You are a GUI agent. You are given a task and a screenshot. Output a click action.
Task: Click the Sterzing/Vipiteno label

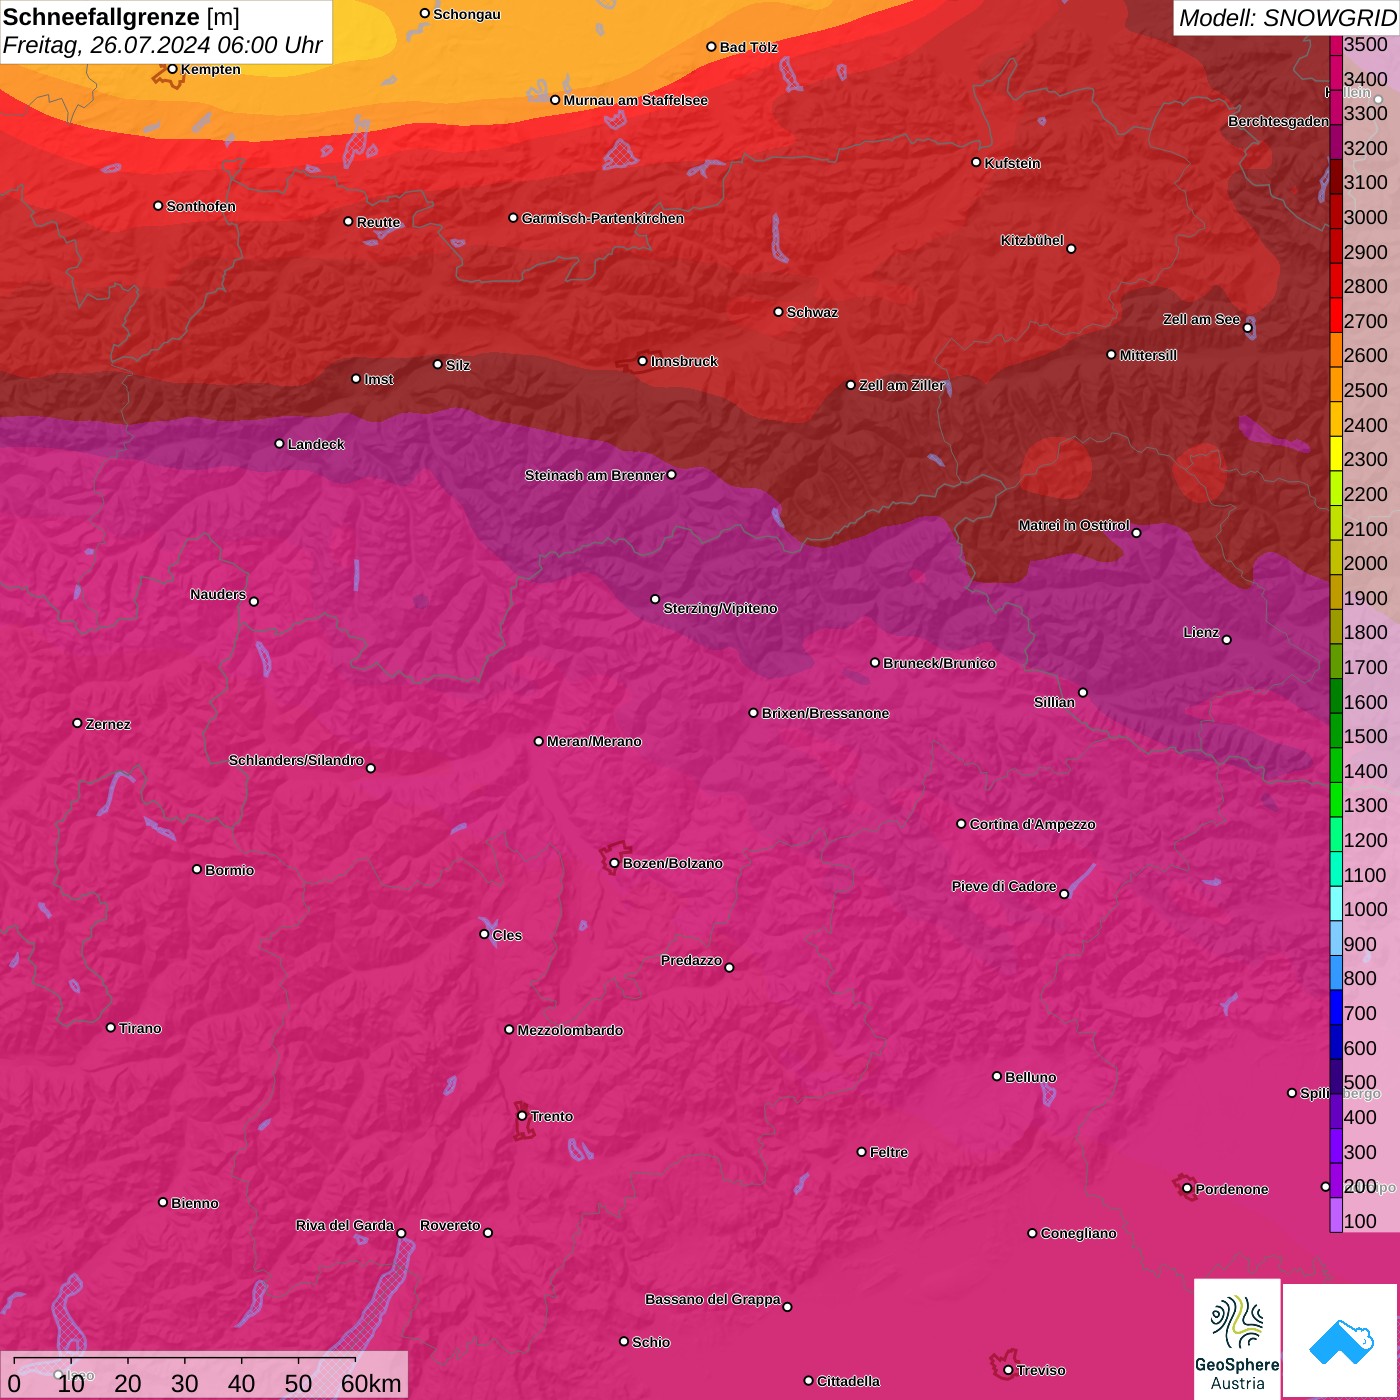(x=720, y=608)
